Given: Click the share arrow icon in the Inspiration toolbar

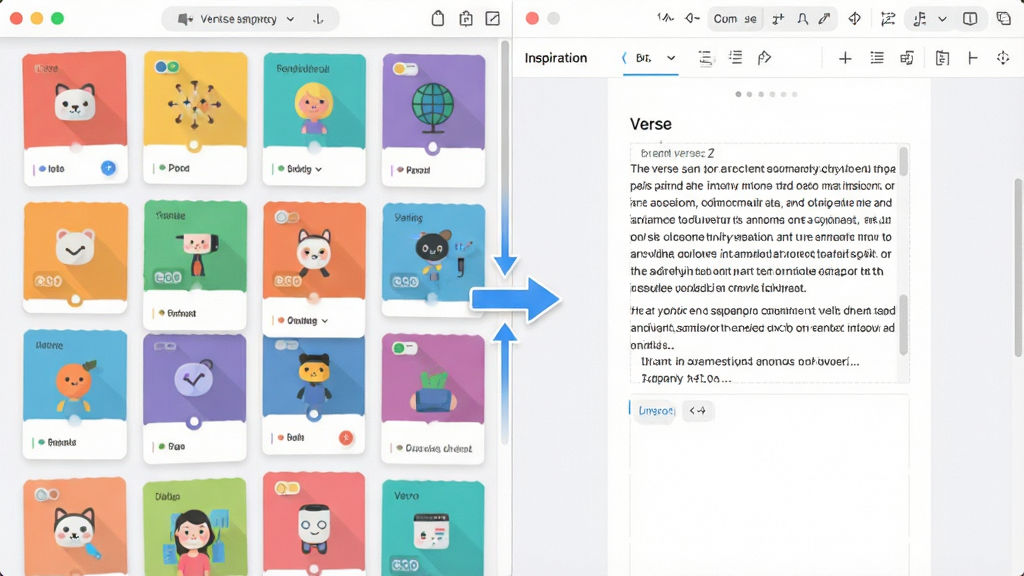Looking at the screenshot, I should (764, 58).
